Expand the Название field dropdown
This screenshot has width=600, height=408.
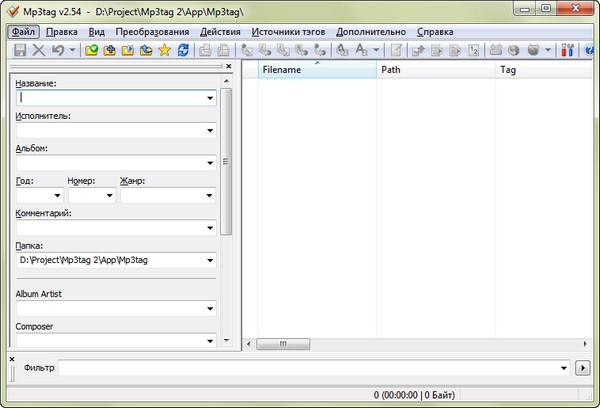[x=210, y=98]
